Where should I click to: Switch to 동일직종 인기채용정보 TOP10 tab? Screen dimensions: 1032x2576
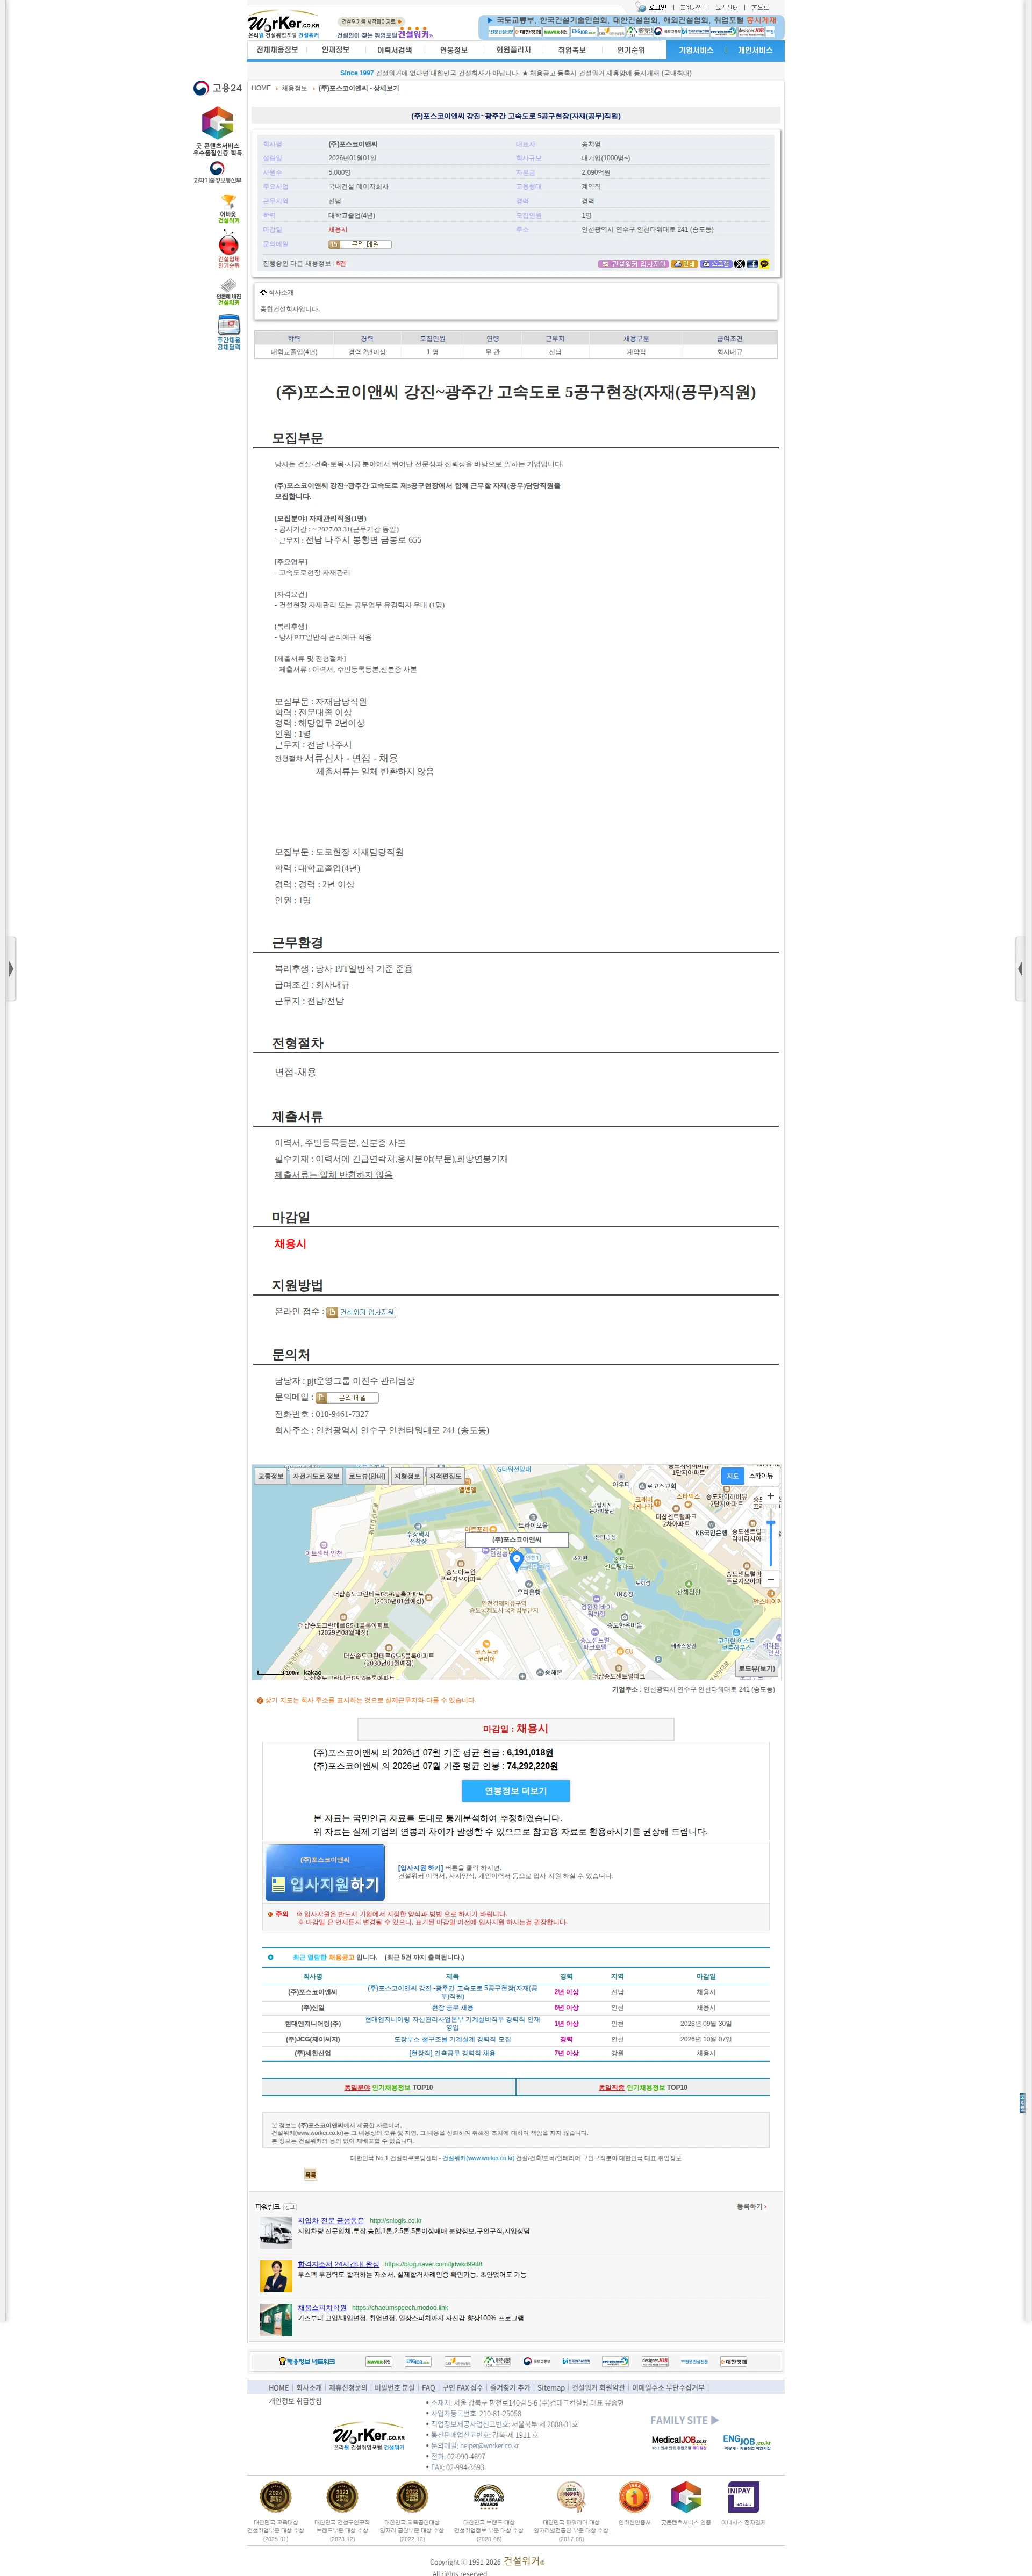pos(643,2087)
